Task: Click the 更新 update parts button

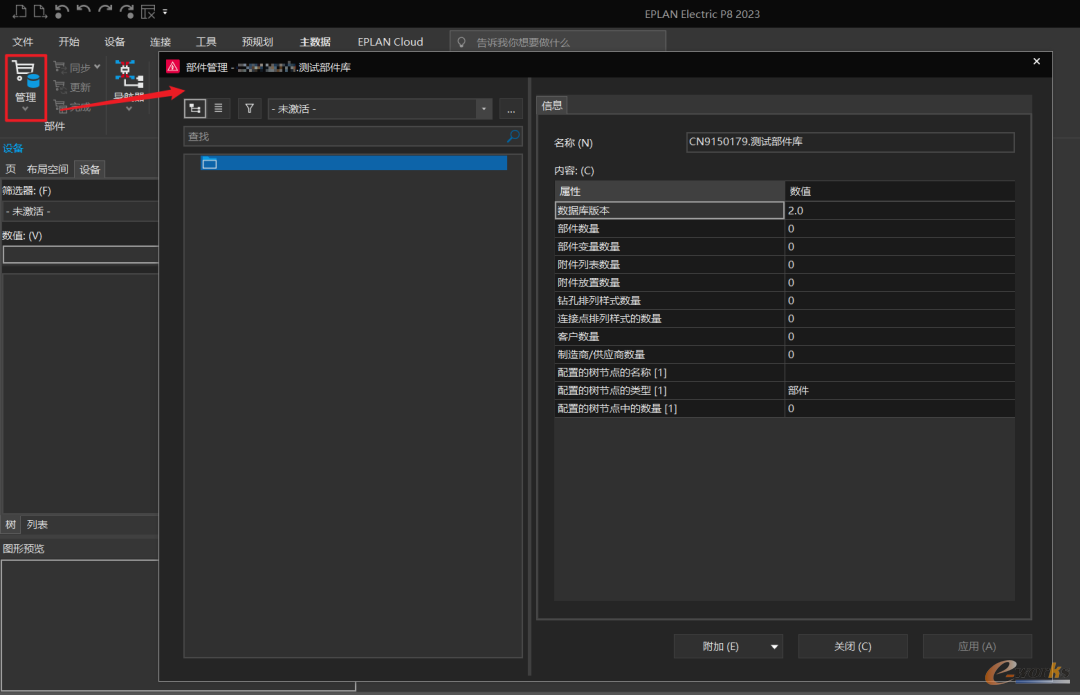Action: 72,87
